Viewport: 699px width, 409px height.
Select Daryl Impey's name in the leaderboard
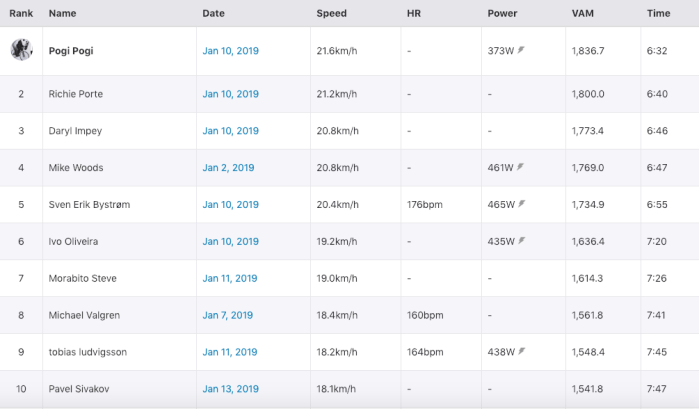click(75, 131)
